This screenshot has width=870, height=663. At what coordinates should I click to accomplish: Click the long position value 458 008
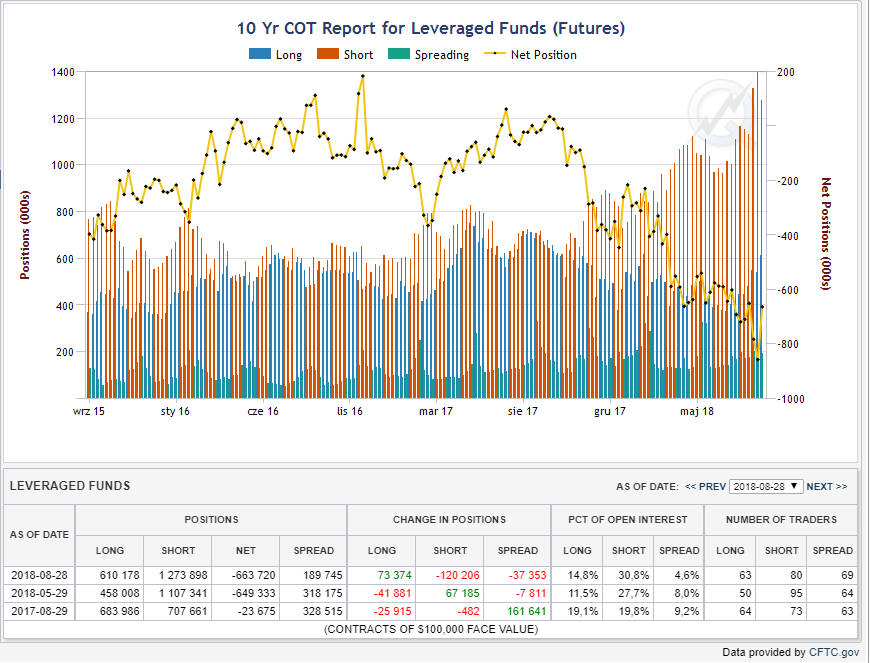pos(119,593)
